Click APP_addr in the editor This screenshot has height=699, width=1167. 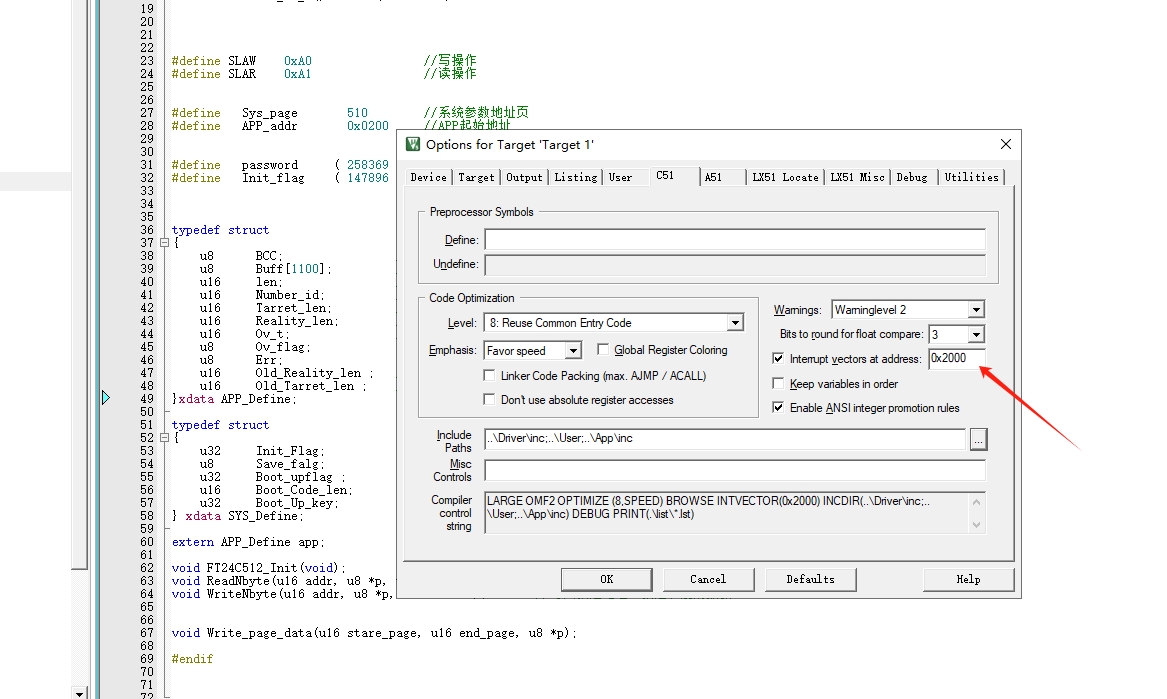(x=269, y=126)
